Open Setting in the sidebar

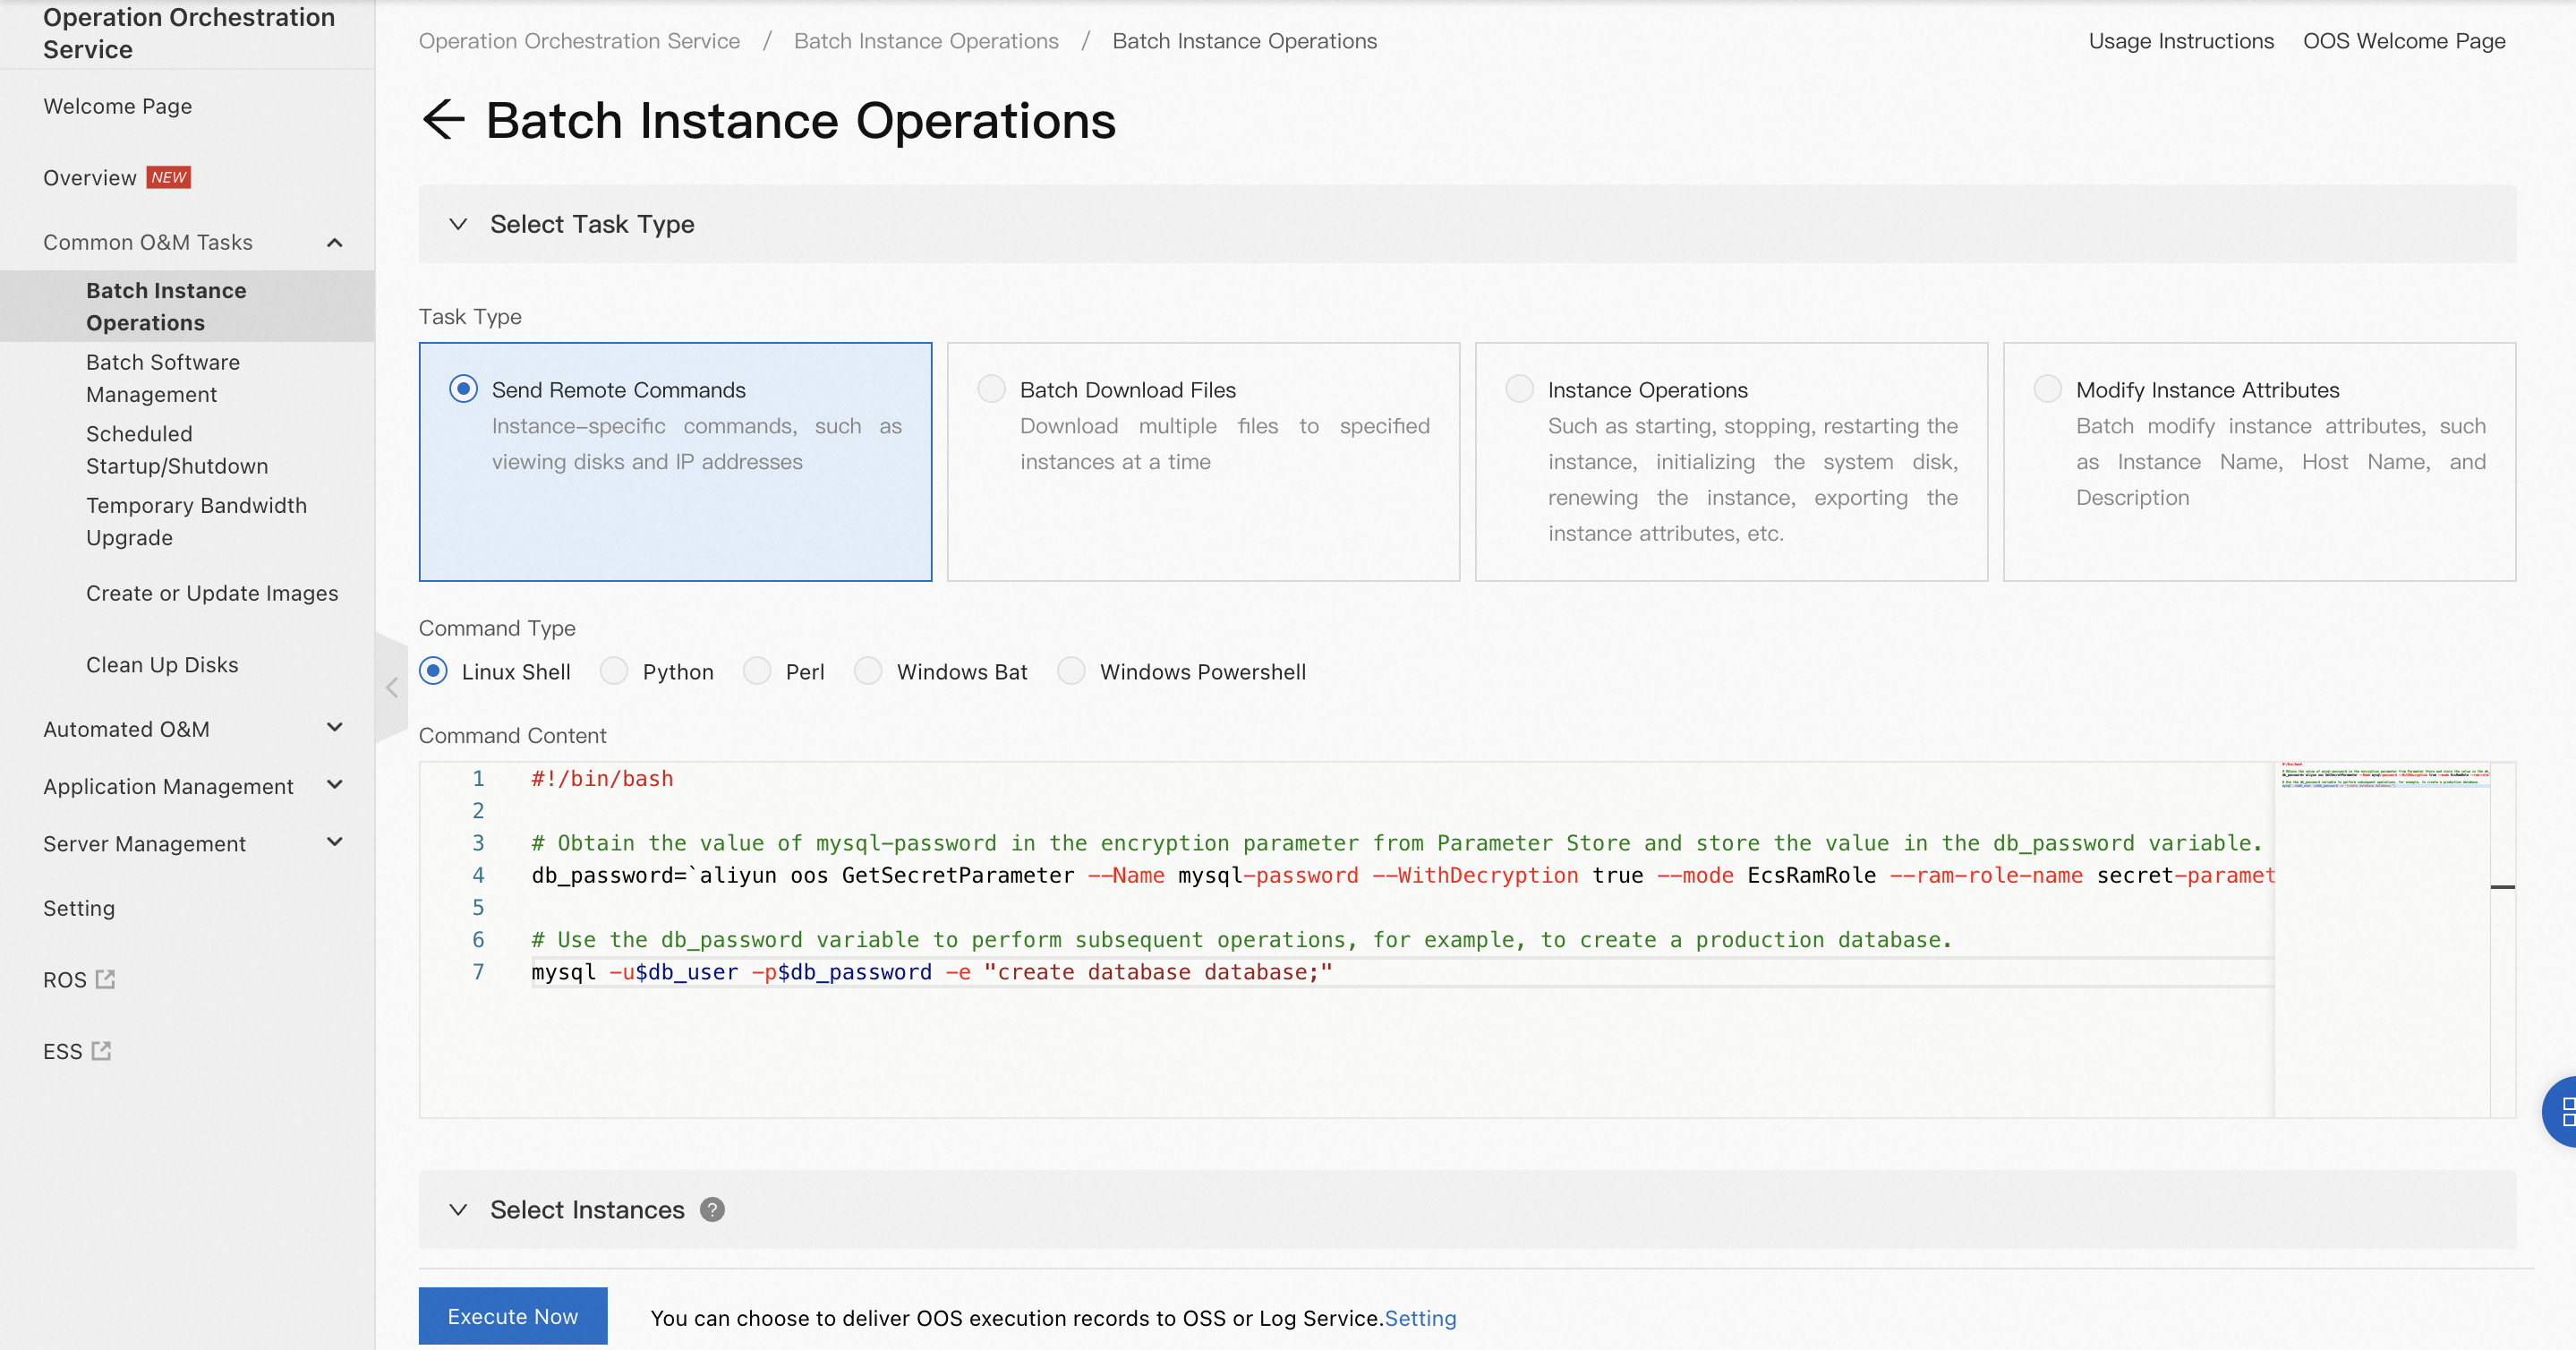pyautogui.click(x=79, y=908)
